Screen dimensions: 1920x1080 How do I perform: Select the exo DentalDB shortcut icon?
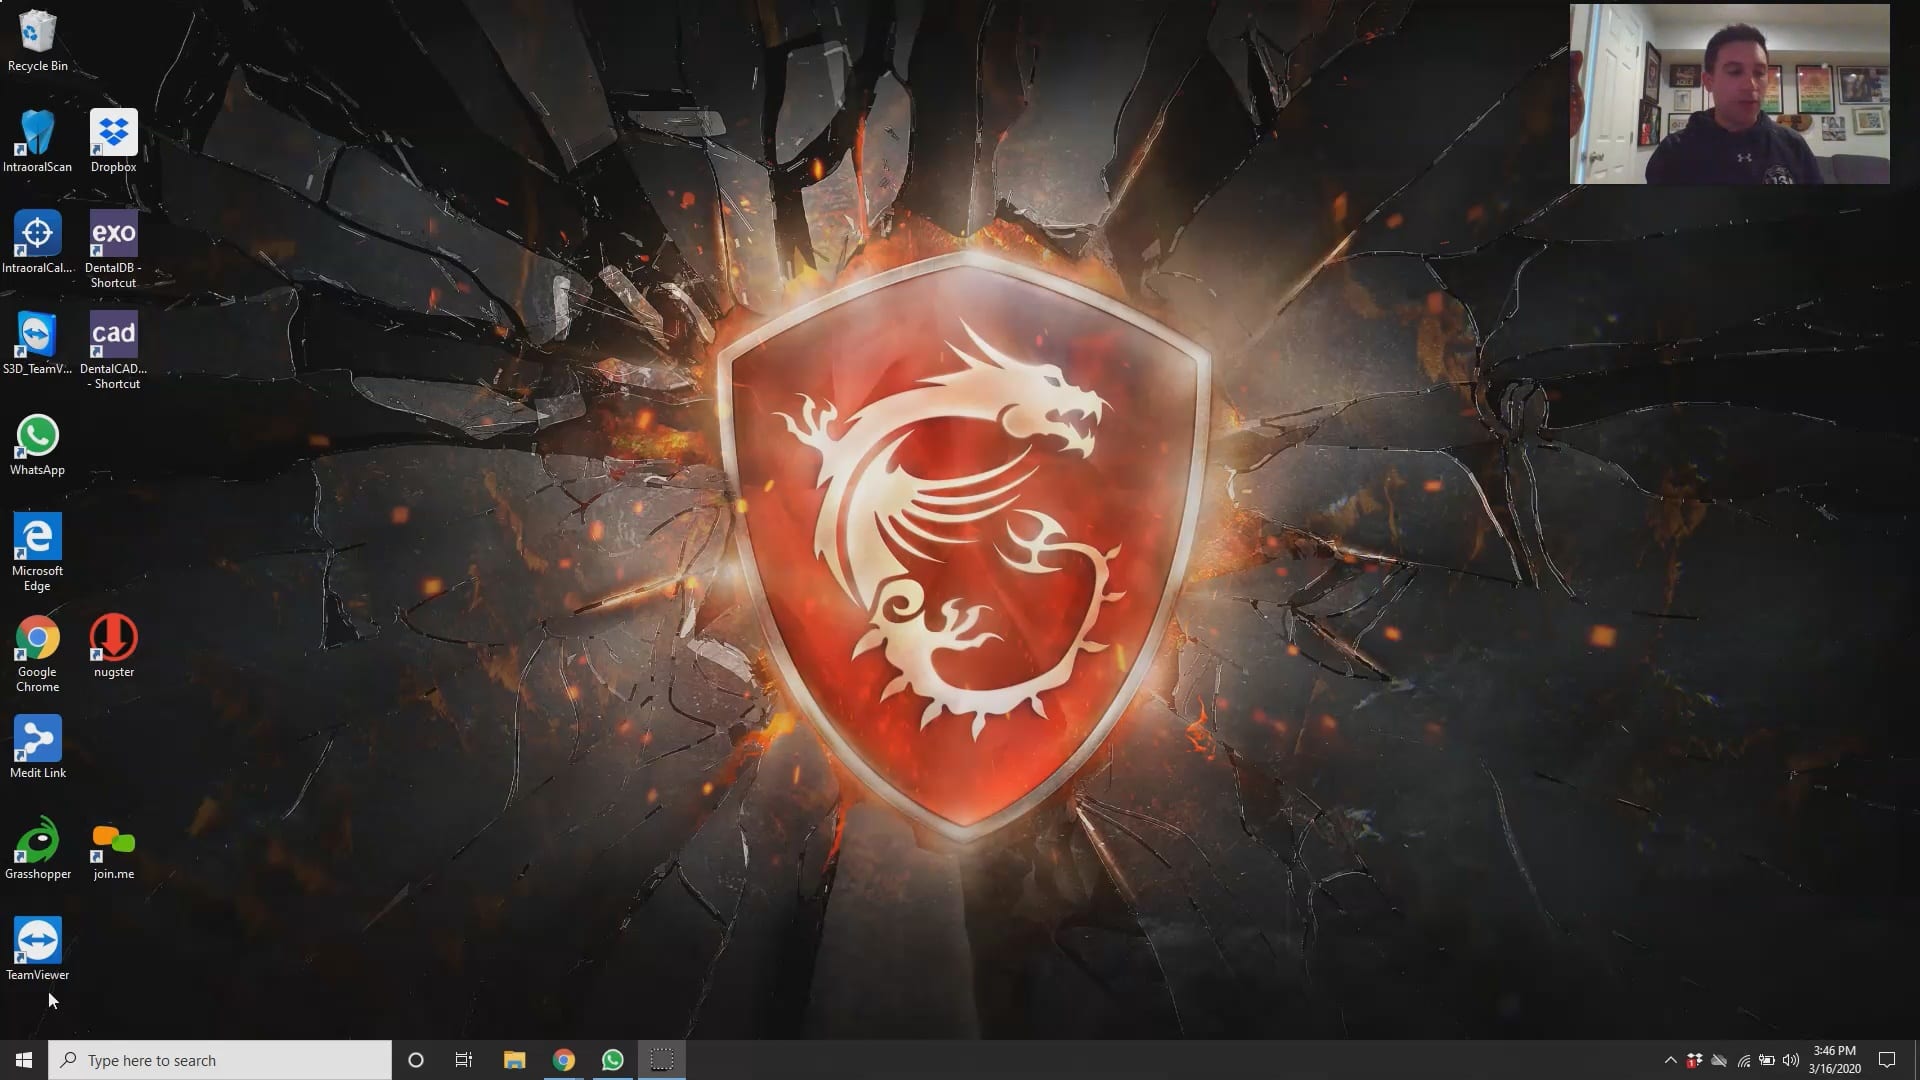[113, 249]
